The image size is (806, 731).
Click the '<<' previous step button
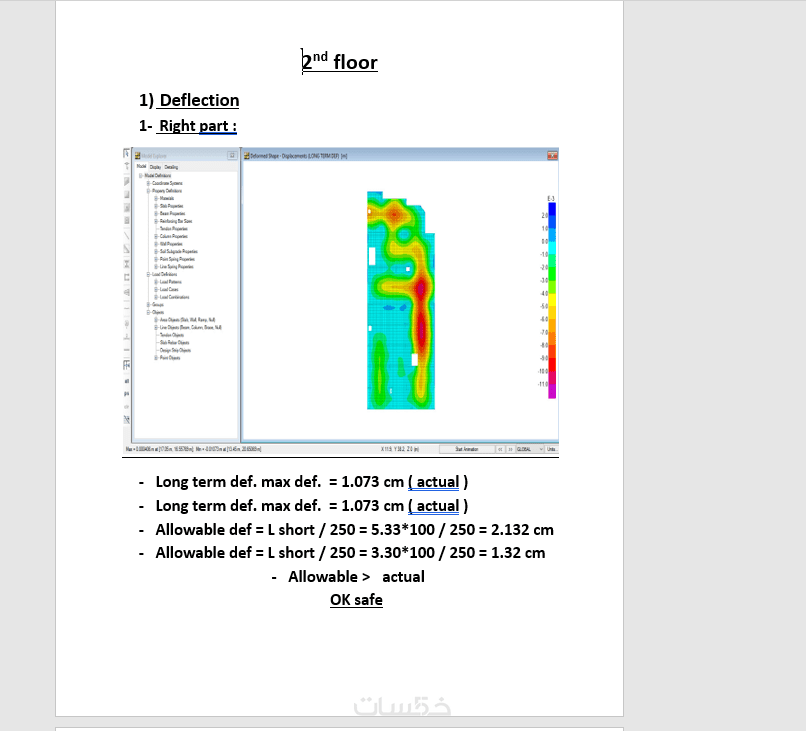point(500,449)
